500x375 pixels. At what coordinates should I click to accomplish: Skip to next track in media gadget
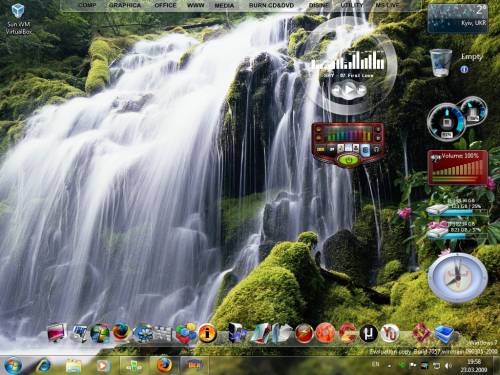coord(361,90)
